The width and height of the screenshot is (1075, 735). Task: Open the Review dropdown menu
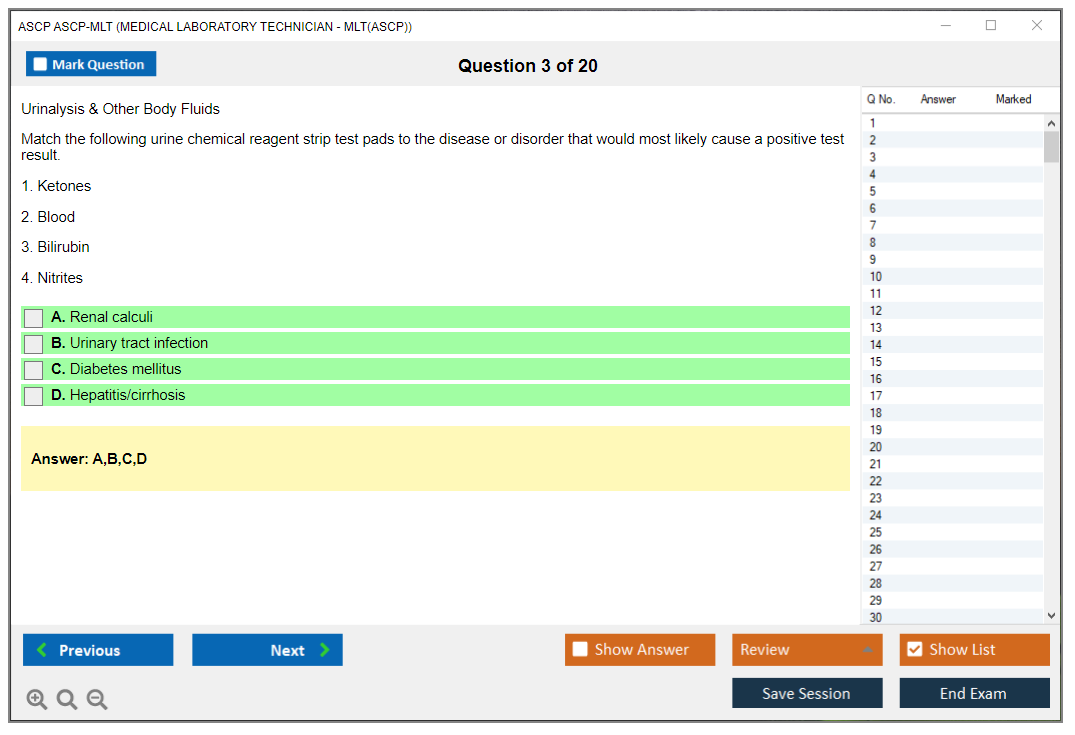coord(807,650)
